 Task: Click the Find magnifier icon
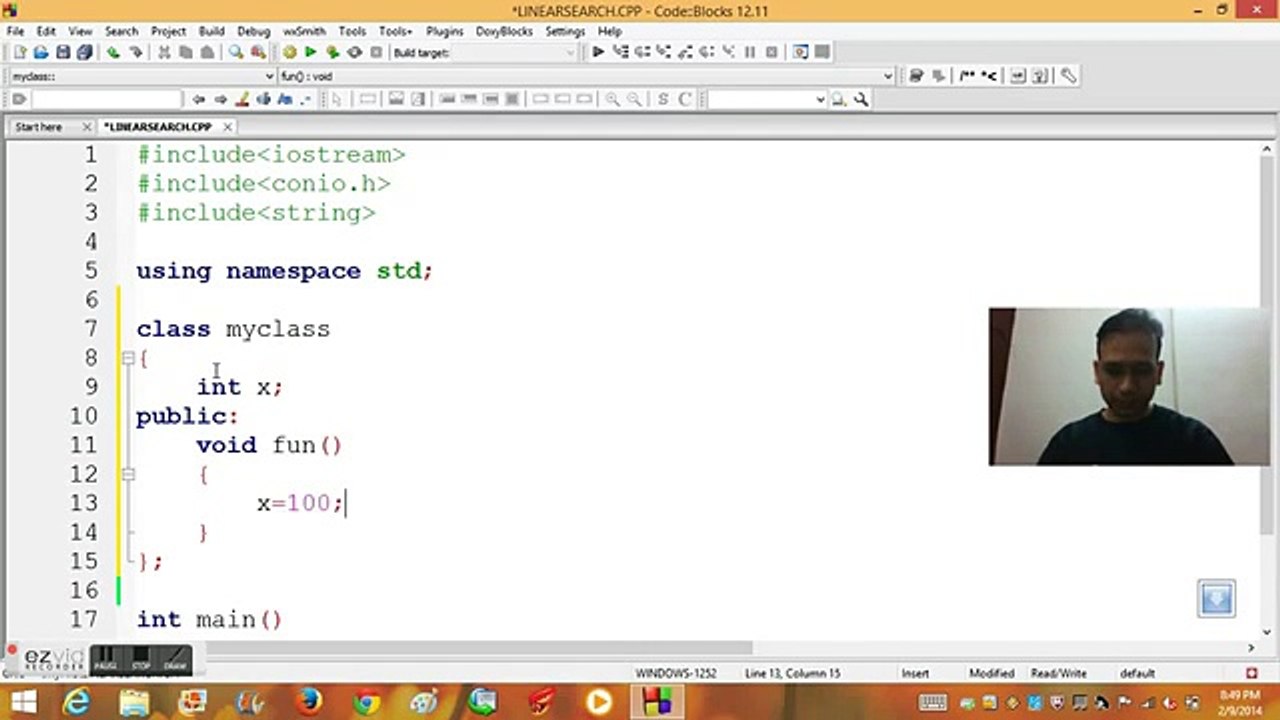pyautogui.click(x=236, y=52)
